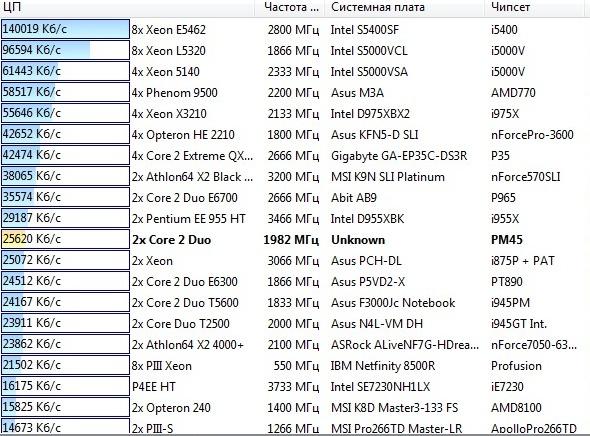The height and width of the screenshot is (436, 590).
Task: Click the 2800 МГц frequency cell
Action: pyautogui.click(x=293, y=30)
